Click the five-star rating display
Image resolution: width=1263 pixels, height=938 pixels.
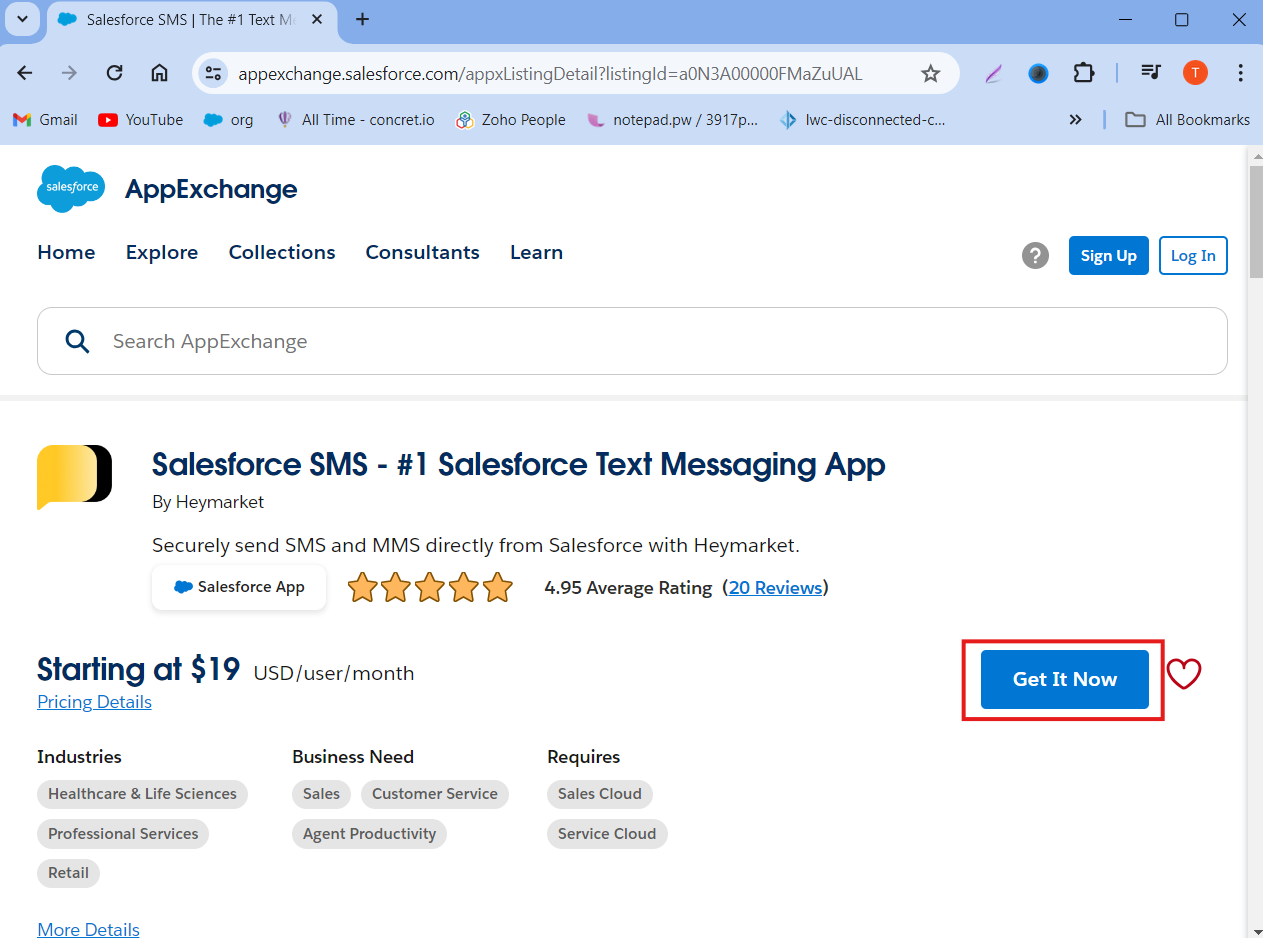click(430, 588)
